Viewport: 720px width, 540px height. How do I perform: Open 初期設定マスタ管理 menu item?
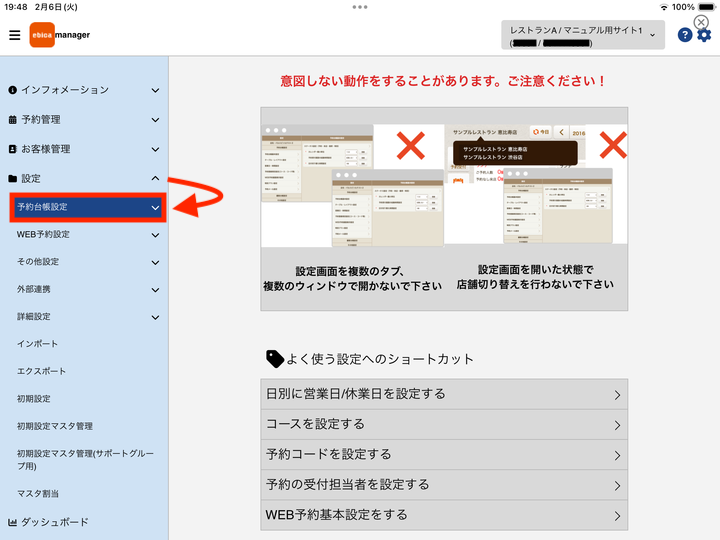tap(55, 426)
